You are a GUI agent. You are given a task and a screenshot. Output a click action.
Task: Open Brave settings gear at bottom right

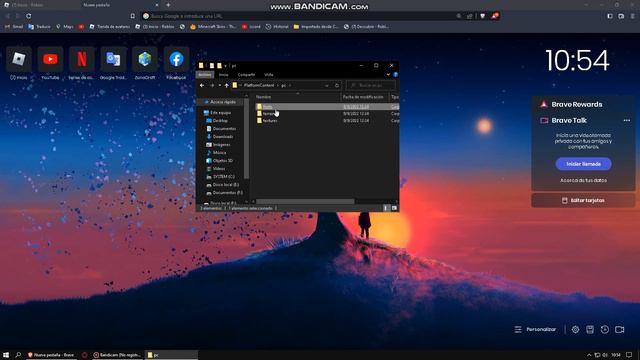[x=575, y=329]
